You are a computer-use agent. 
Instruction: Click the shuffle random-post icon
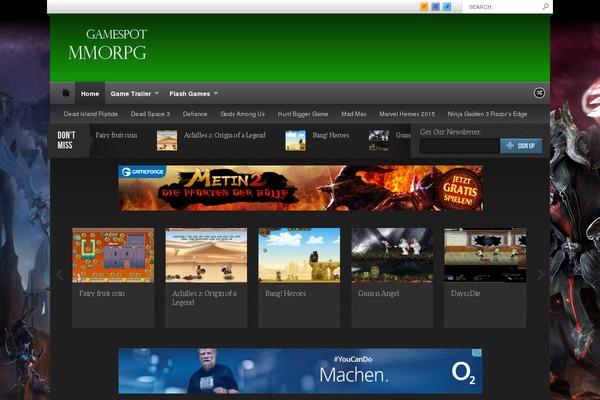click(x=539, y=93)
